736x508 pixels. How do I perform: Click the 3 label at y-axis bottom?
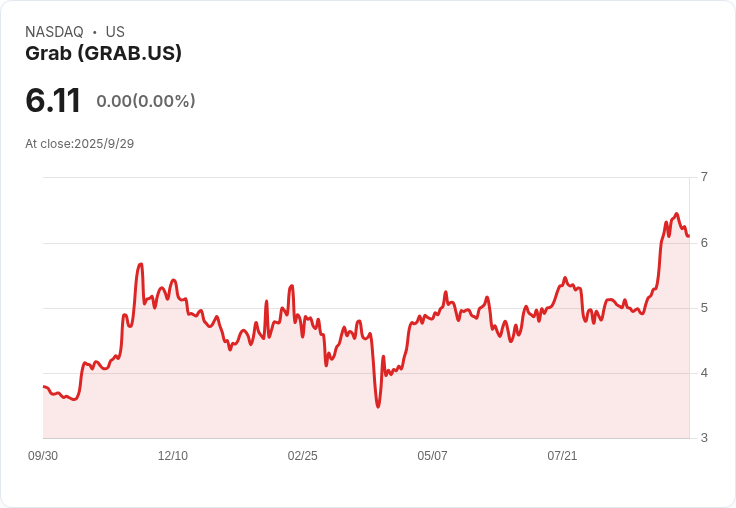tap(704, 438)
